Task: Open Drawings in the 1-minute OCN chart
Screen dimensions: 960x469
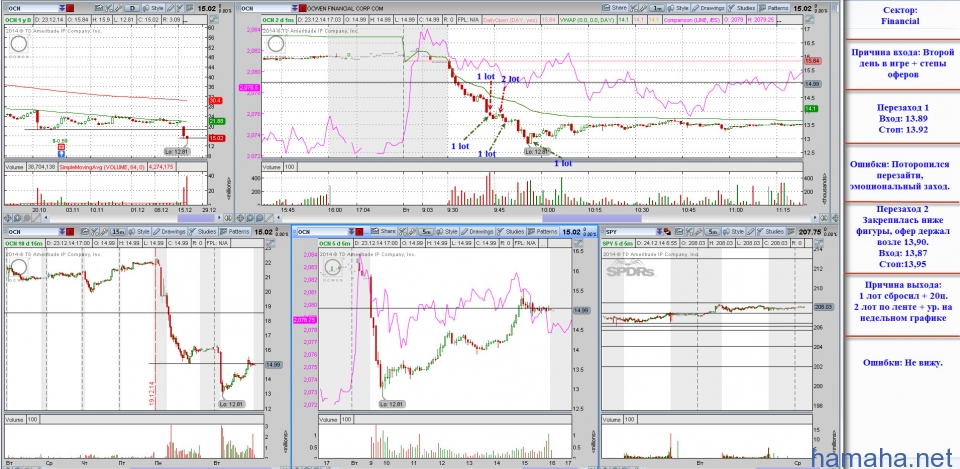Action: coord(708,8)
